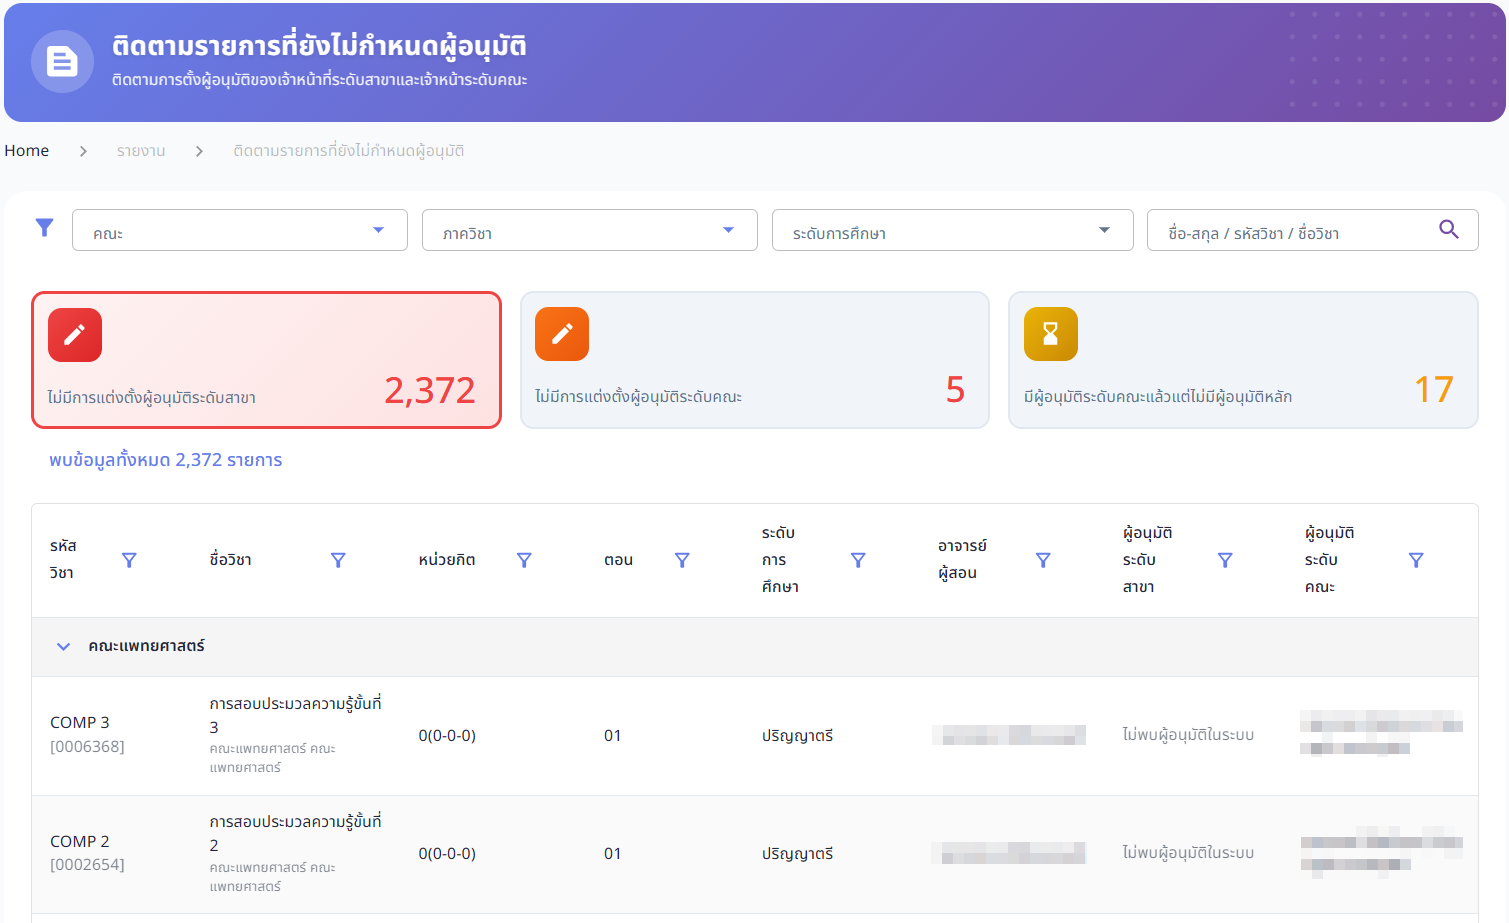
Task: Click the document icon in header banner
Action: [62, 62]
